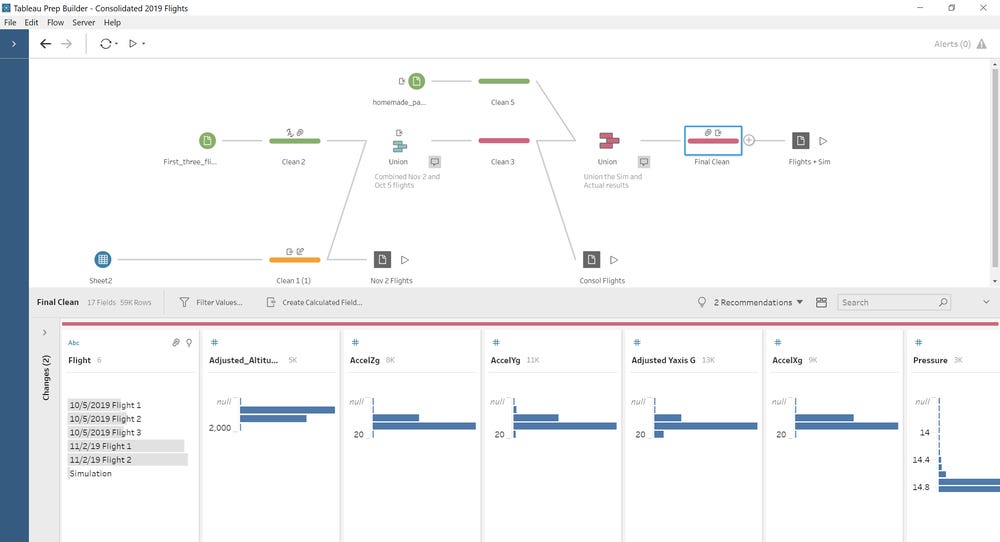1000x542 pixels.
Task: Run the Nov 2 Flights output
Action: click(405, 260)
